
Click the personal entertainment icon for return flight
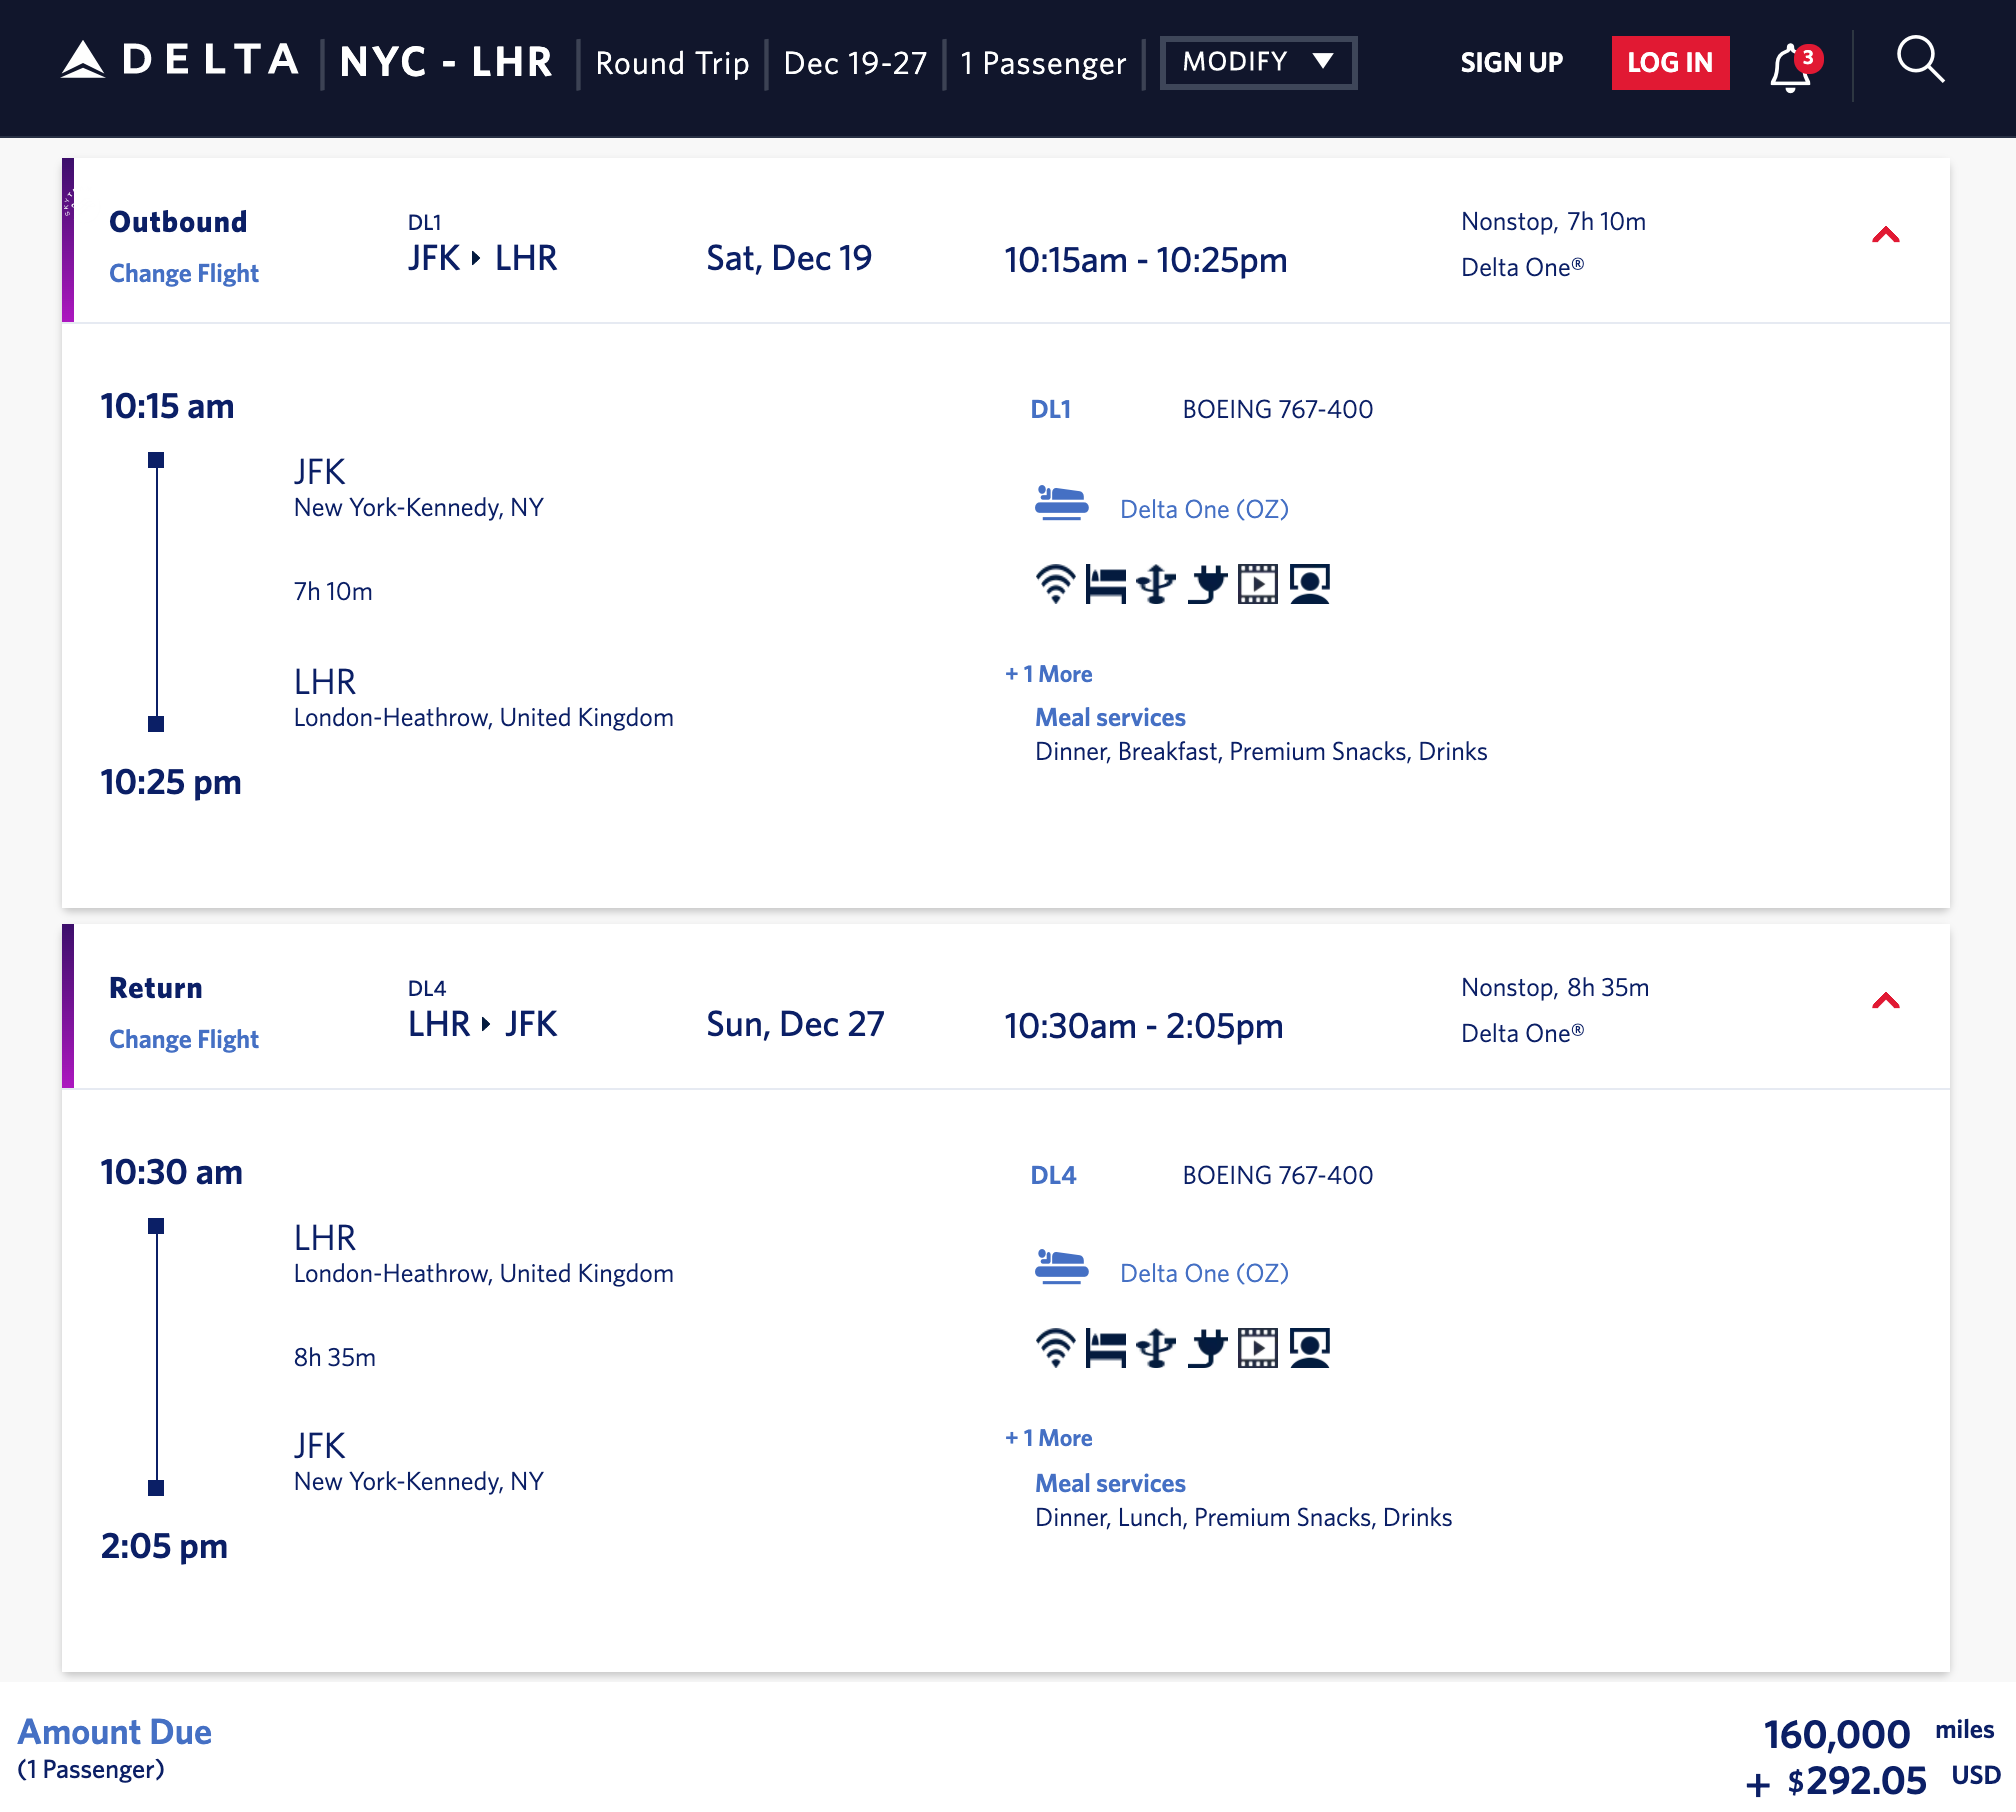1309,1348
